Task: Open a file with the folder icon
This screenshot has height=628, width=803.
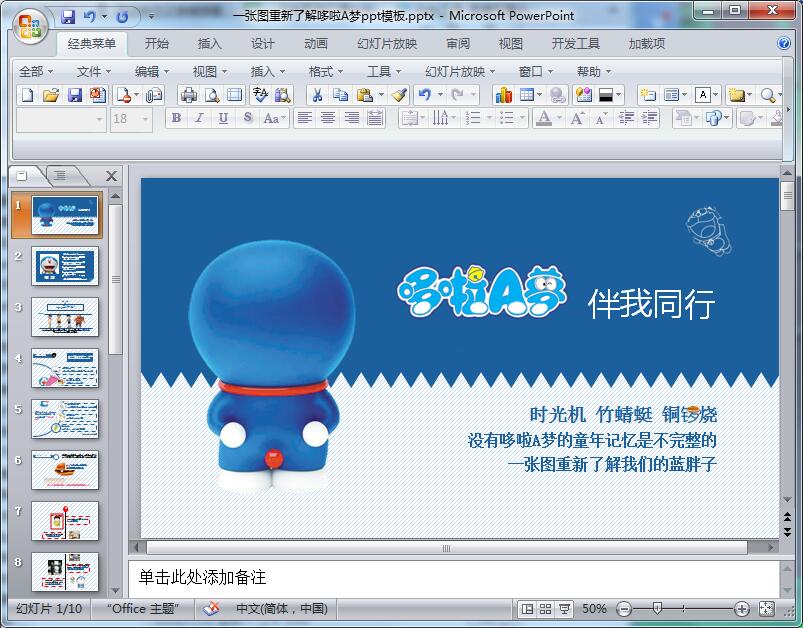Action: pos(50,95)
